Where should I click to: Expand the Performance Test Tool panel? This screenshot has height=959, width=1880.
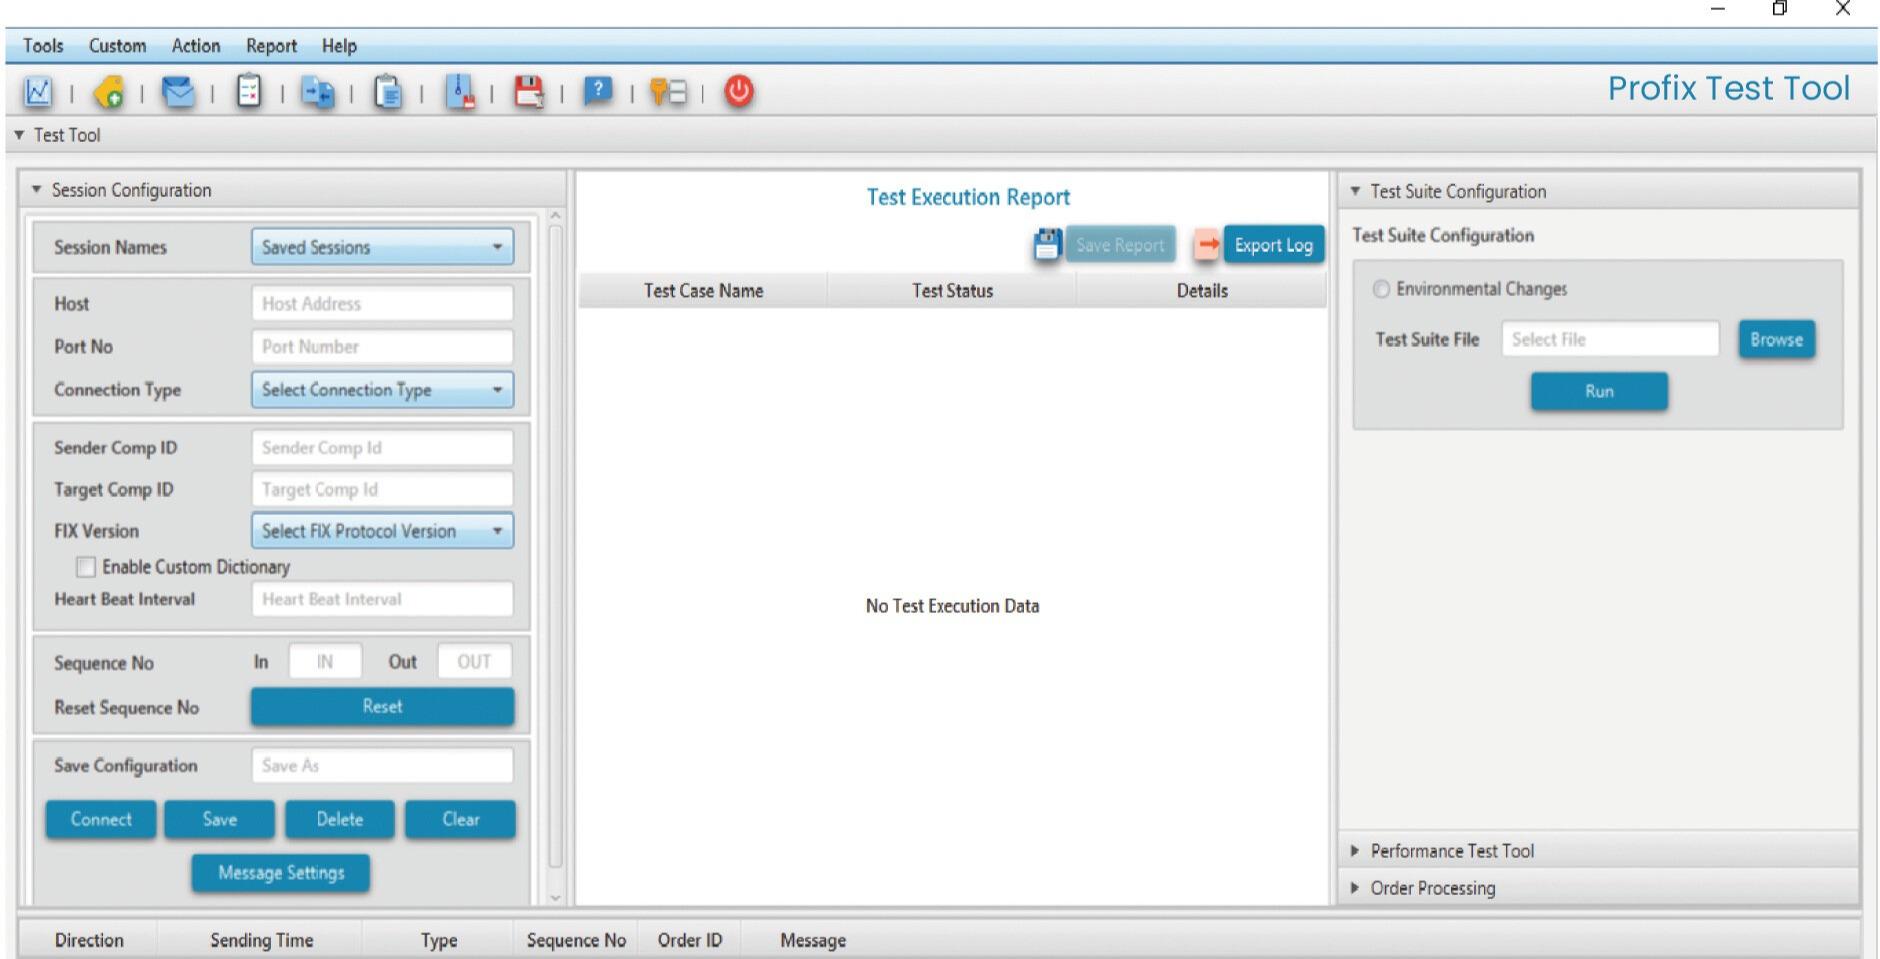coord(1356,851)
